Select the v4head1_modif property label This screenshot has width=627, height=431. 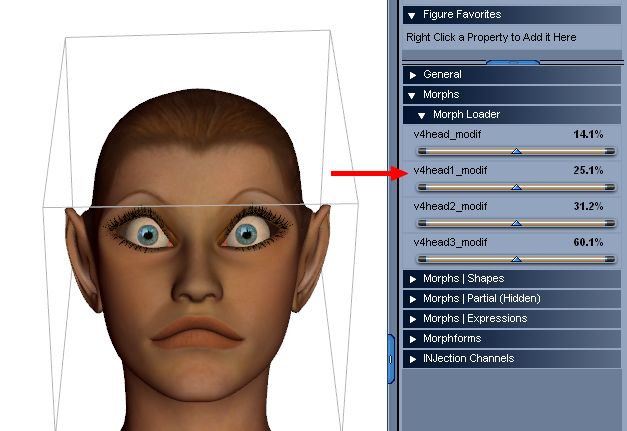(x=450, y=170)
